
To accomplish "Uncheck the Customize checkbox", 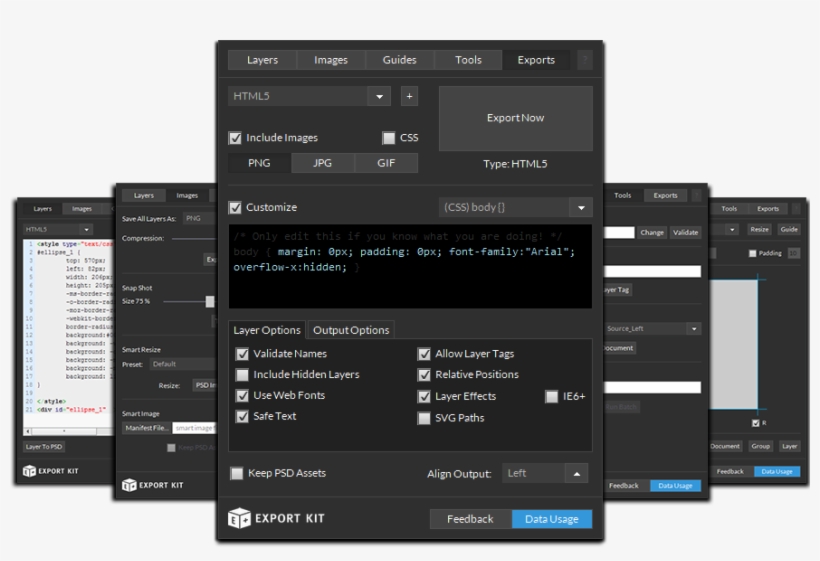I will click(x=235, y=207).
